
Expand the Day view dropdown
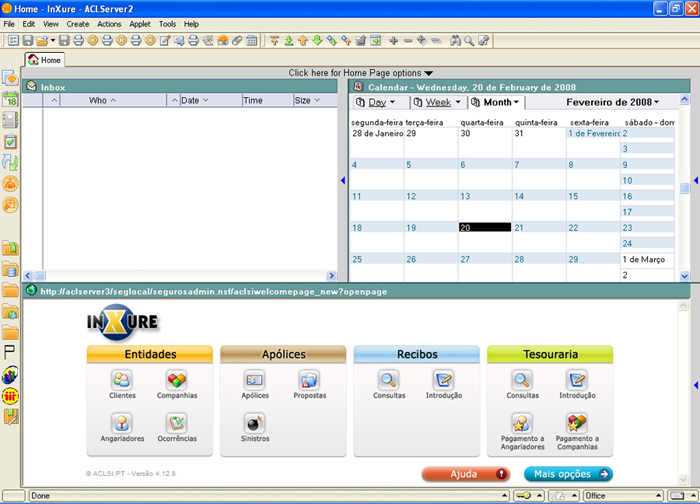coord(382,102)
